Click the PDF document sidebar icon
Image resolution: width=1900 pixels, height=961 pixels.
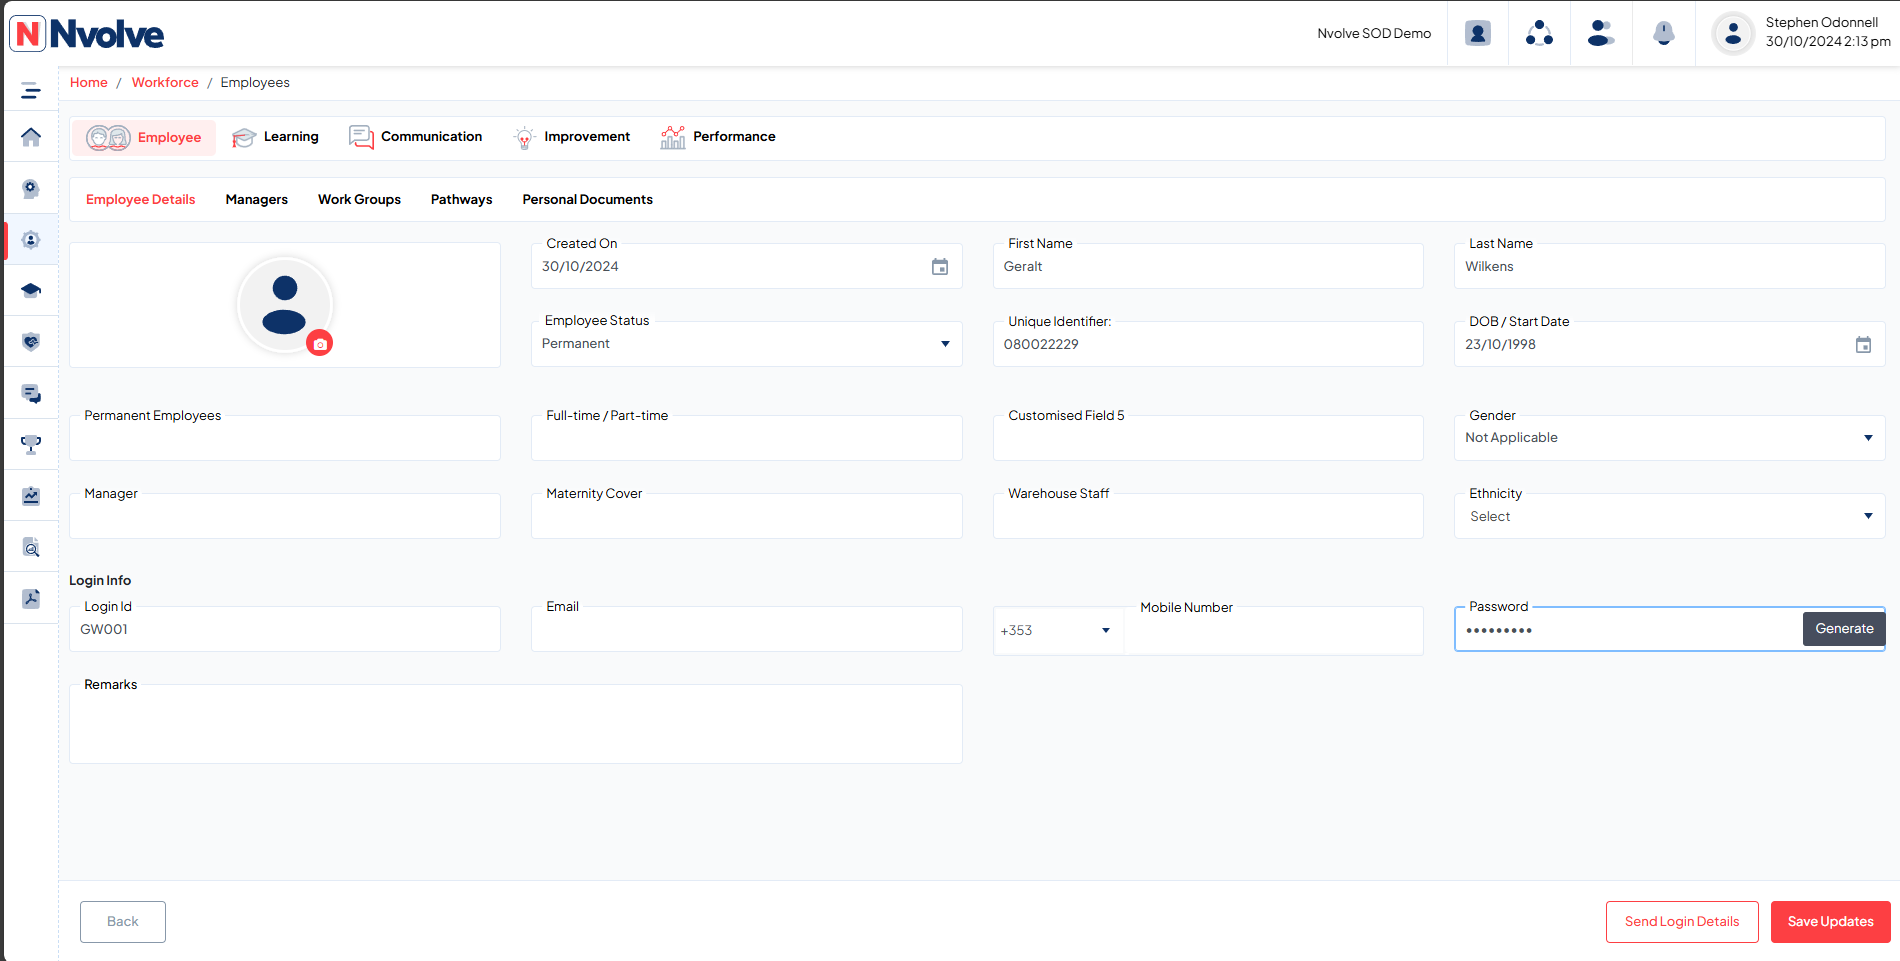point(31,598)
